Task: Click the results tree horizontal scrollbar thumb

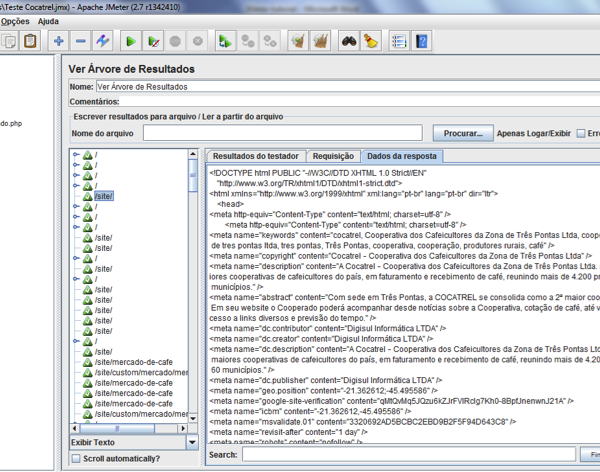Action: tap(117, 428)
